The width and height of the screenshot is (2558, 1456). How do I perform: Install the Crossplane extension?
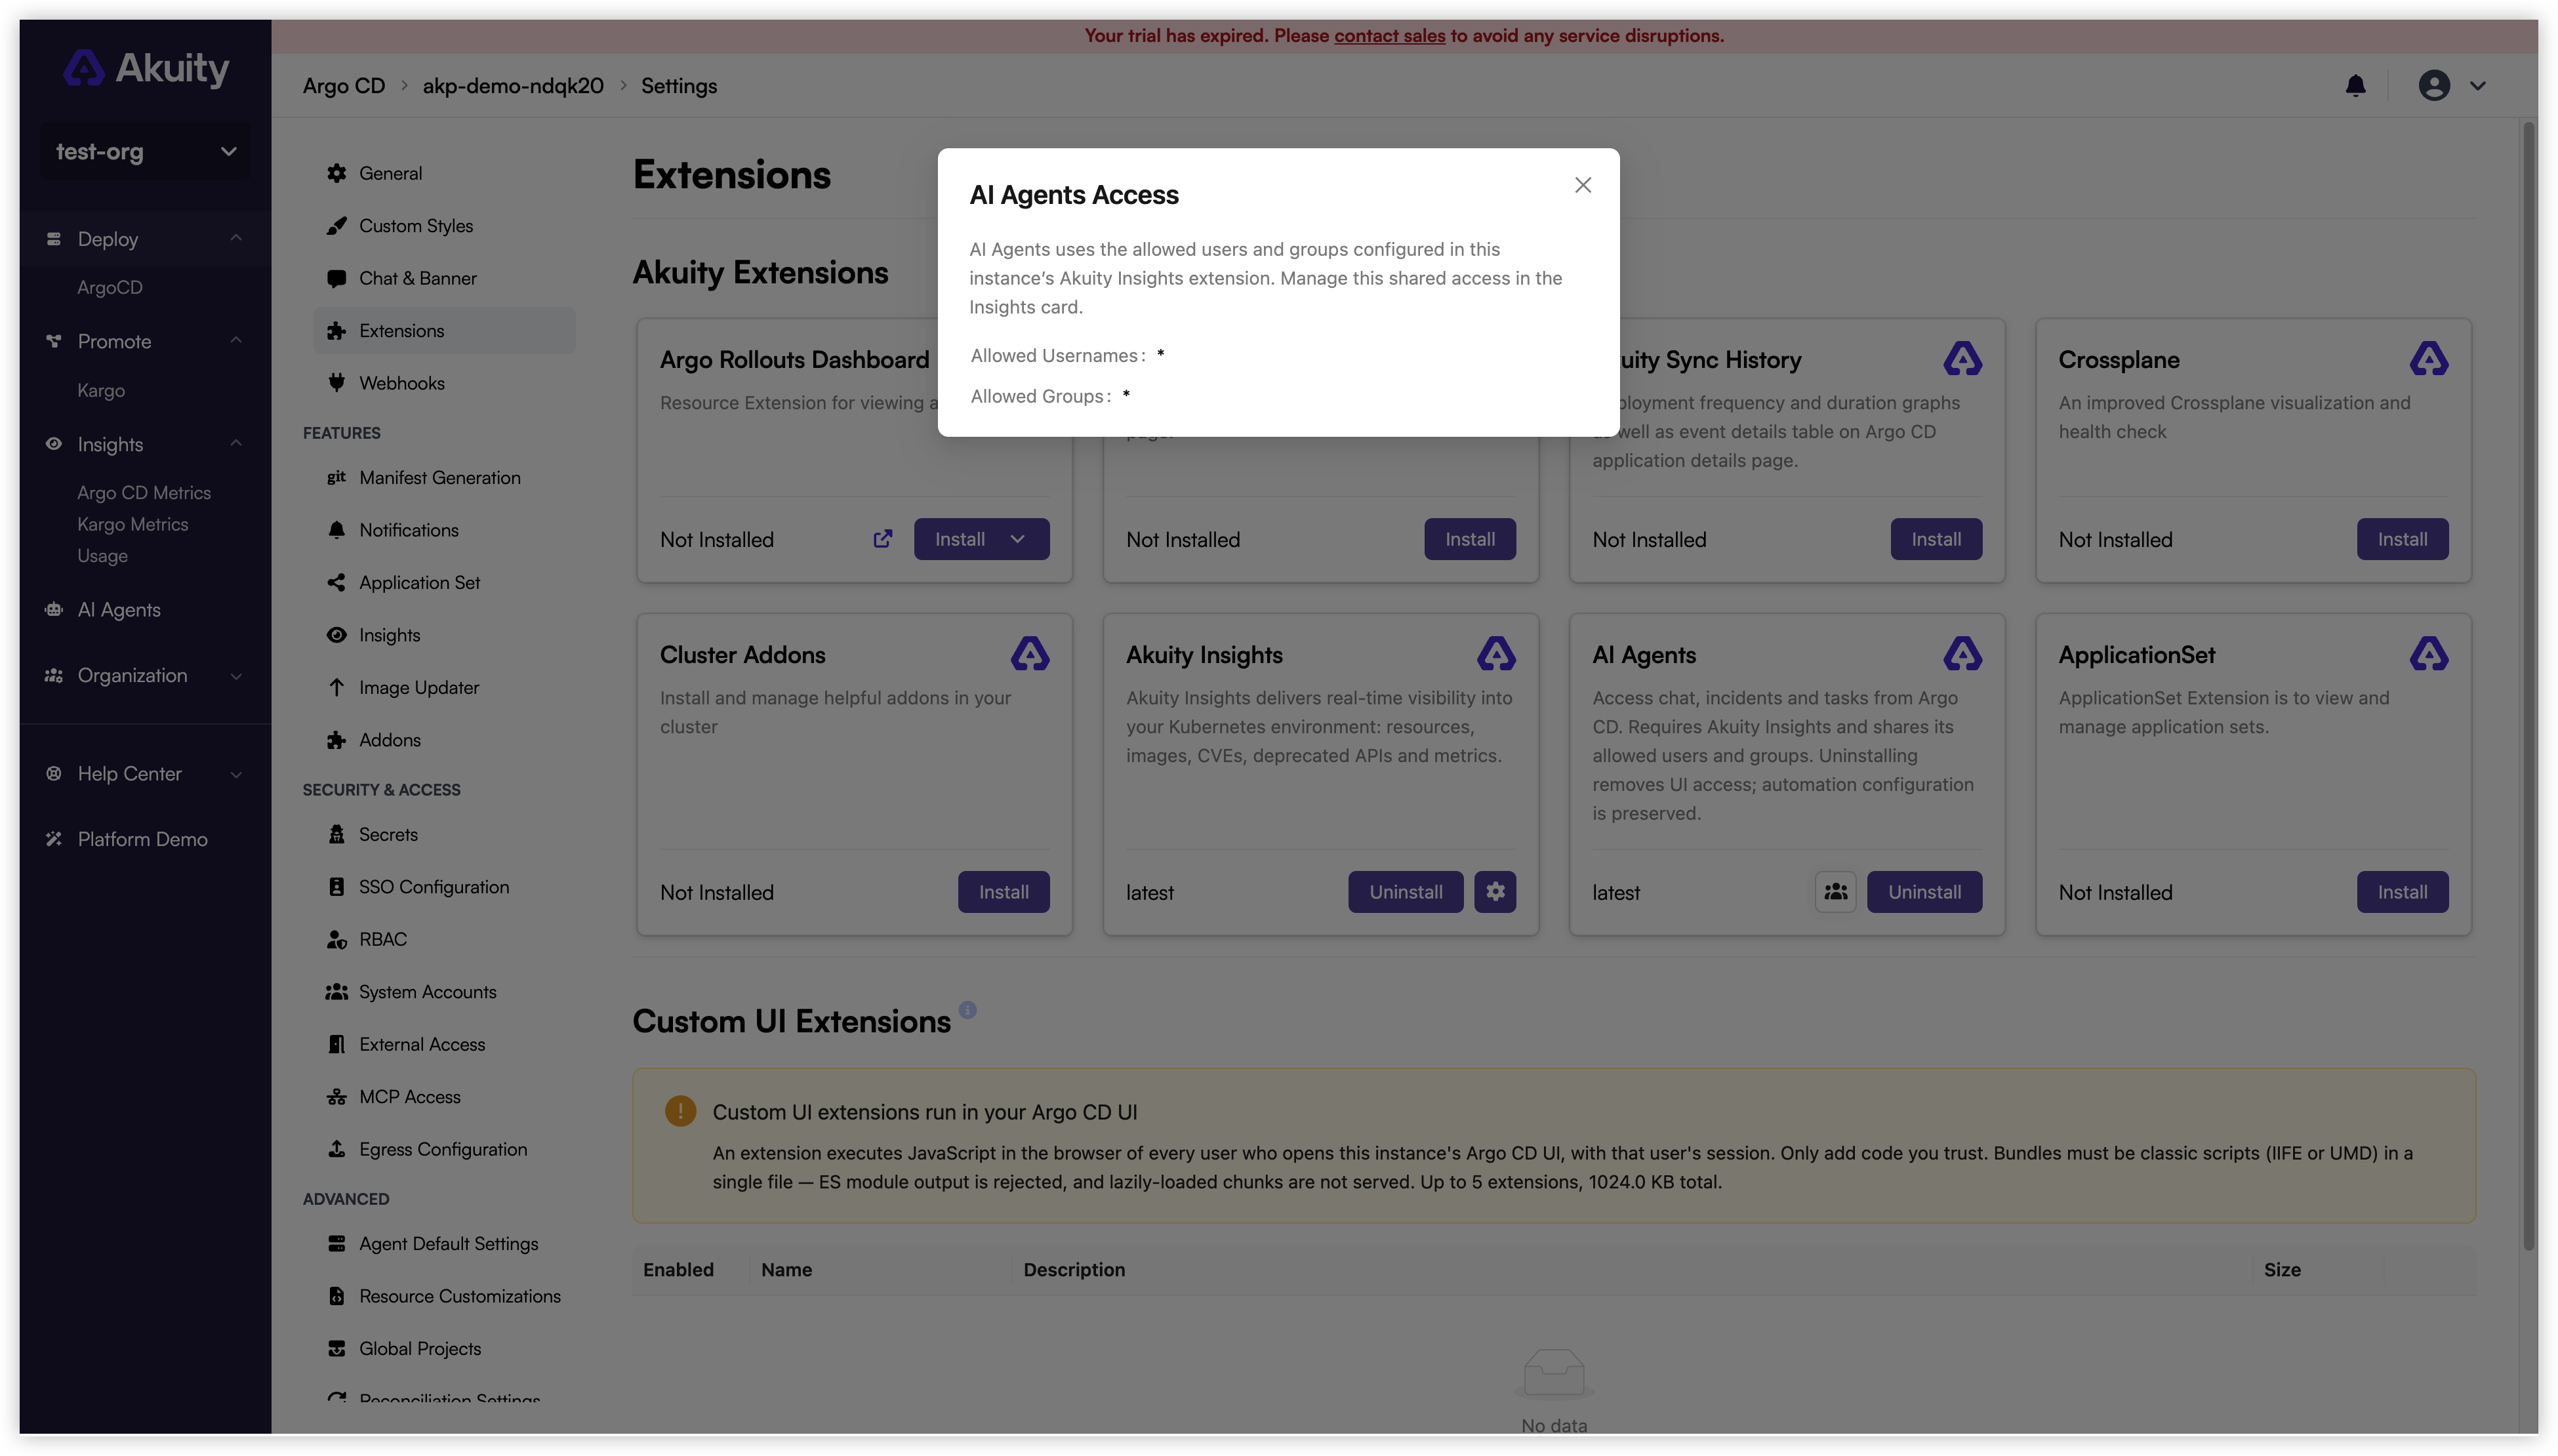(x=2402, y=539)
